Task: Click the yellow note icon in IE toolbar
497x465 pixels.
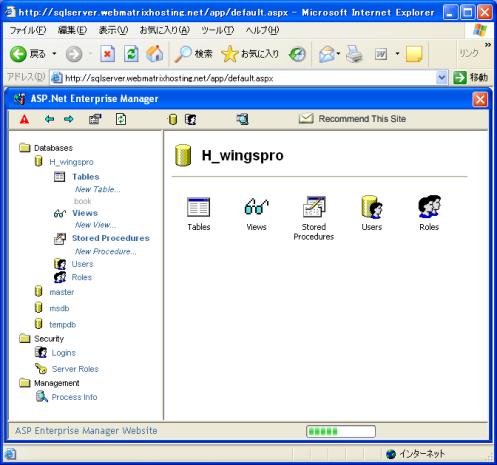Action: [414, 54]
